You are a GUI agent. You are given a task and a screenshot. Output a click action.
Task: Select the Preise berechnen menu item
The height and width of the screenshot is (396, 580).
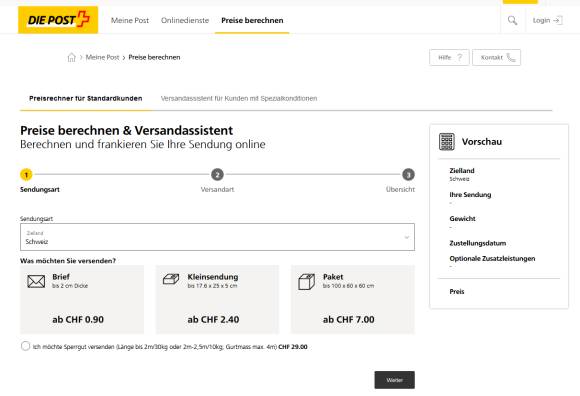click(252, 20)
